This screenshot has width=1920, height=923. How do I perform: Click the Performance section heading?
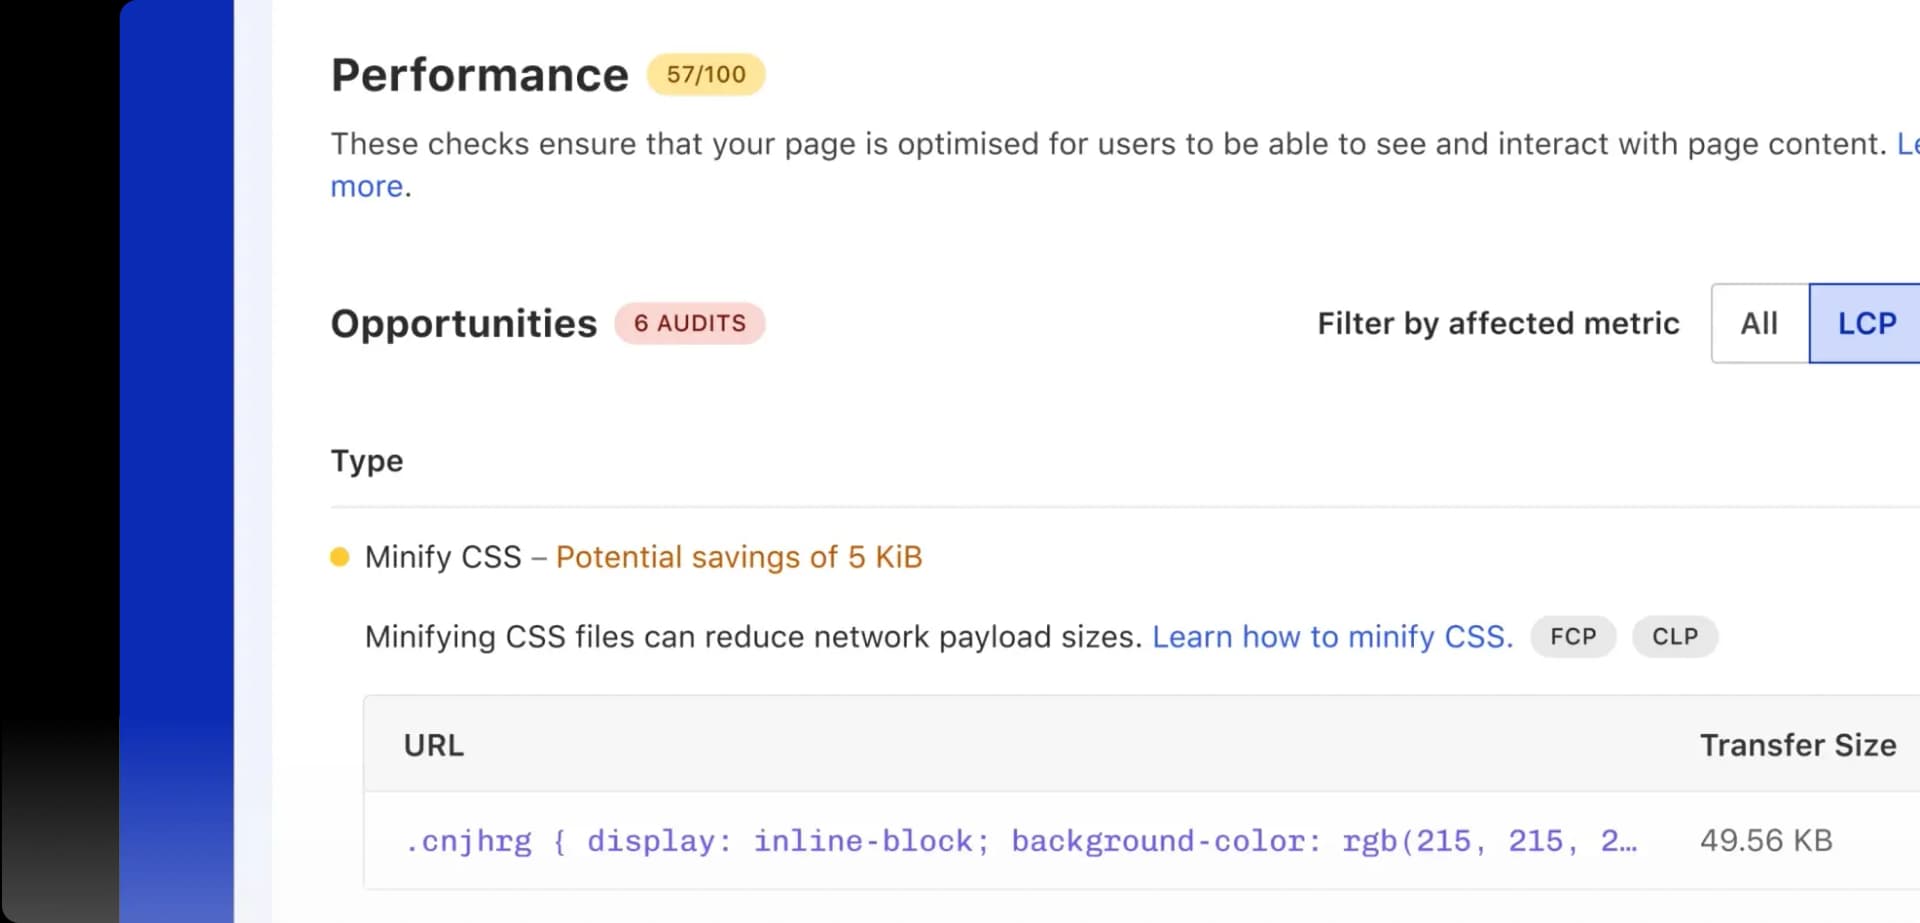(x=479, y=75)
